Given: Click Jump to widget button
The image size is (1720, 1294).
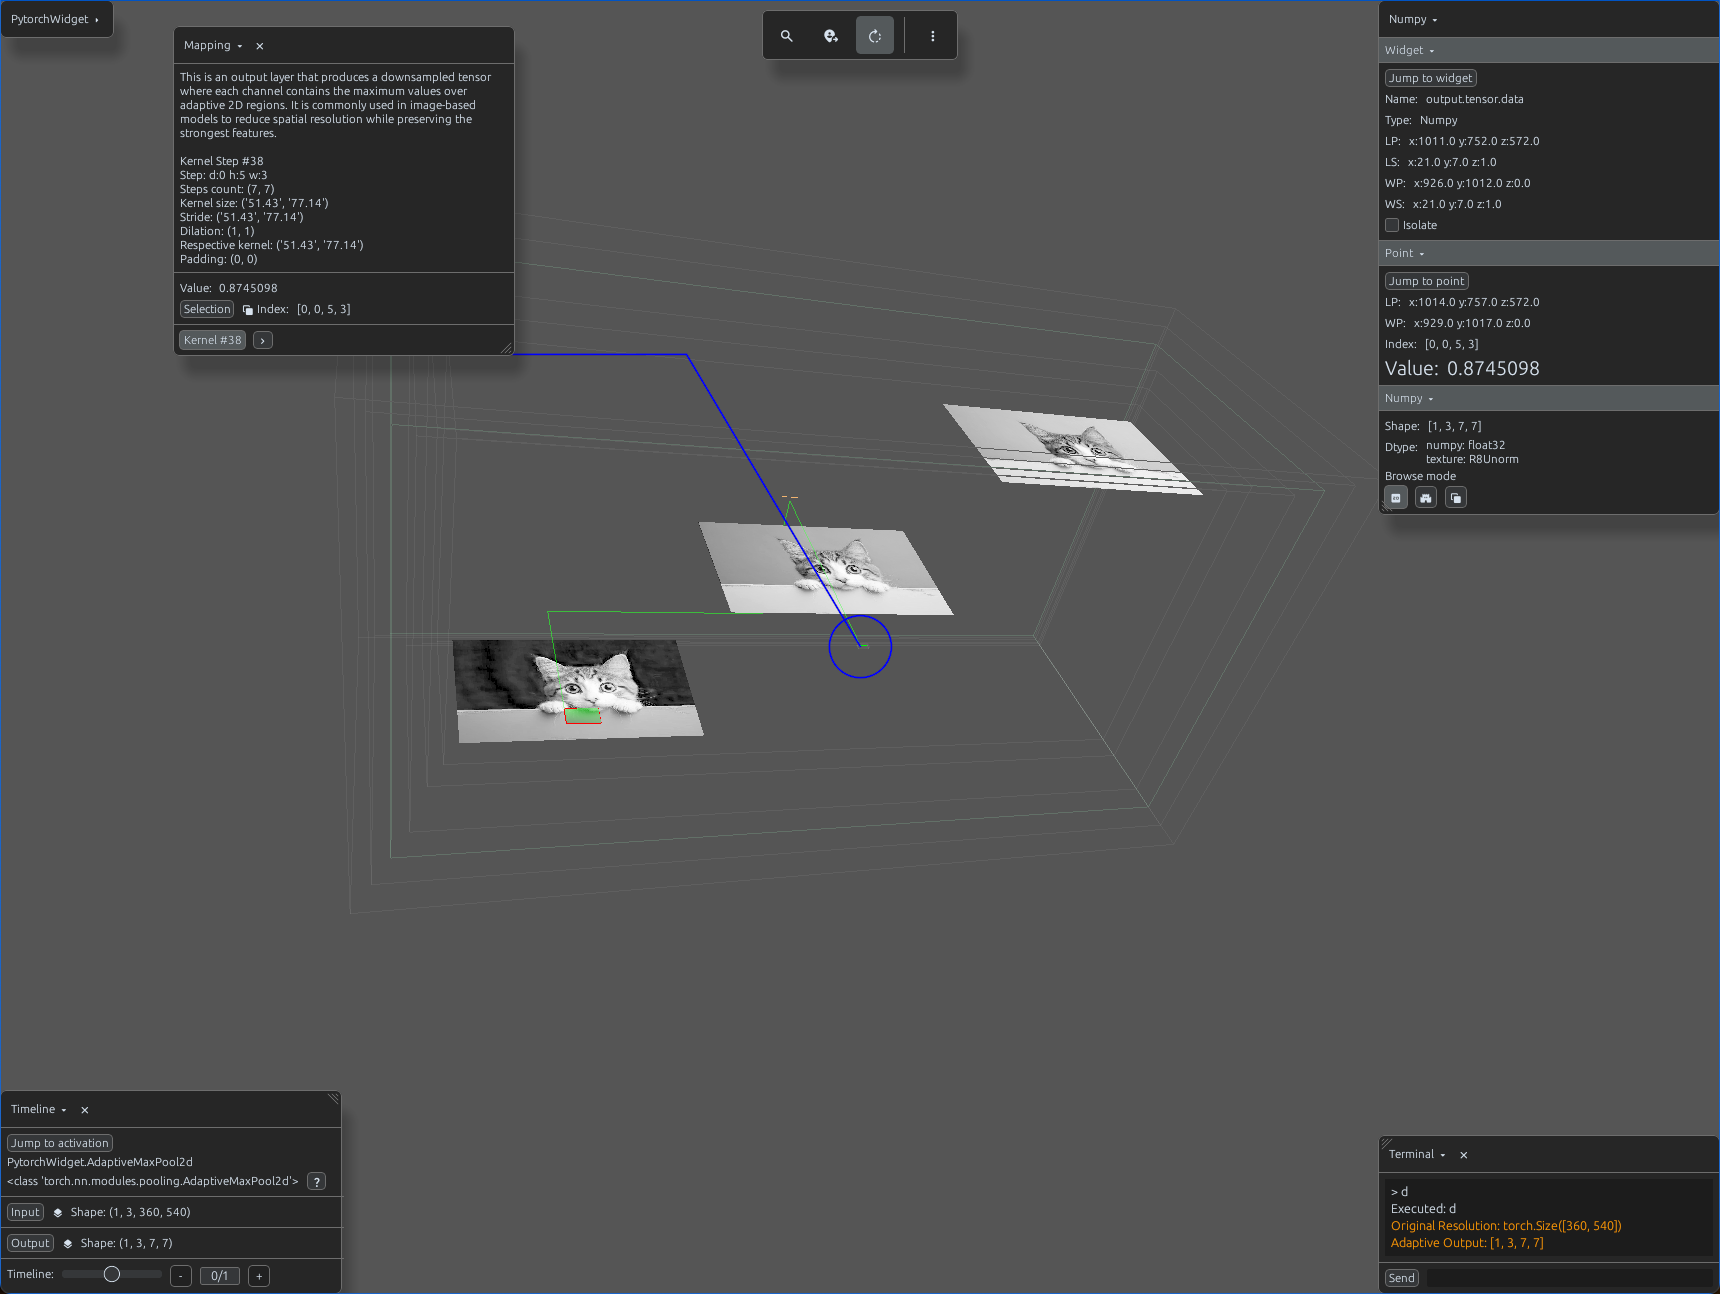Looking at the screenshot, I should point(1431,78).
